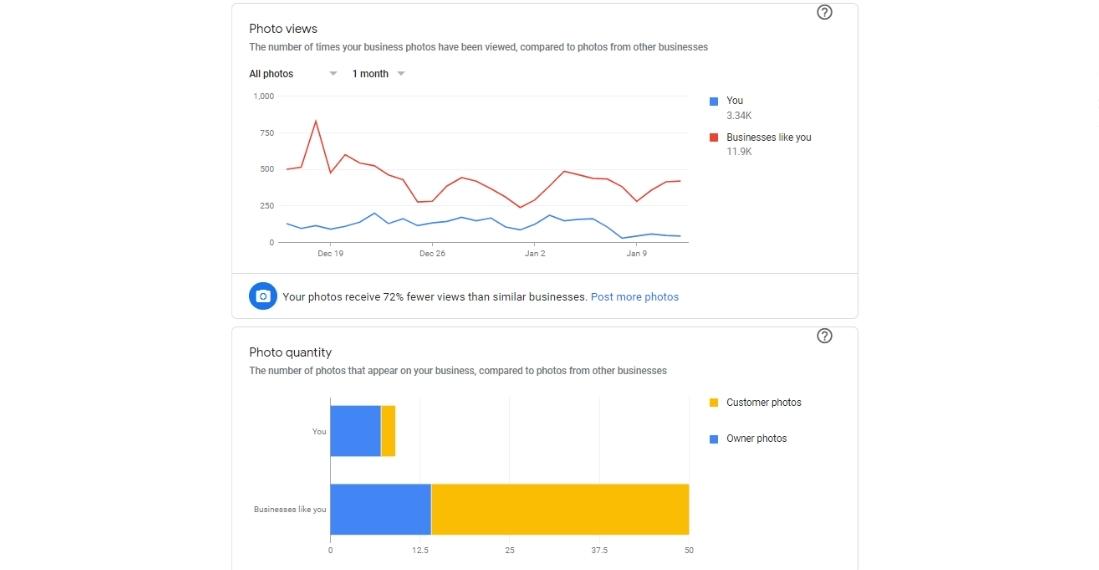Click yellow customer segment of You bar
The width and height of the screenshot is (1099, 570).
(388, 431)
